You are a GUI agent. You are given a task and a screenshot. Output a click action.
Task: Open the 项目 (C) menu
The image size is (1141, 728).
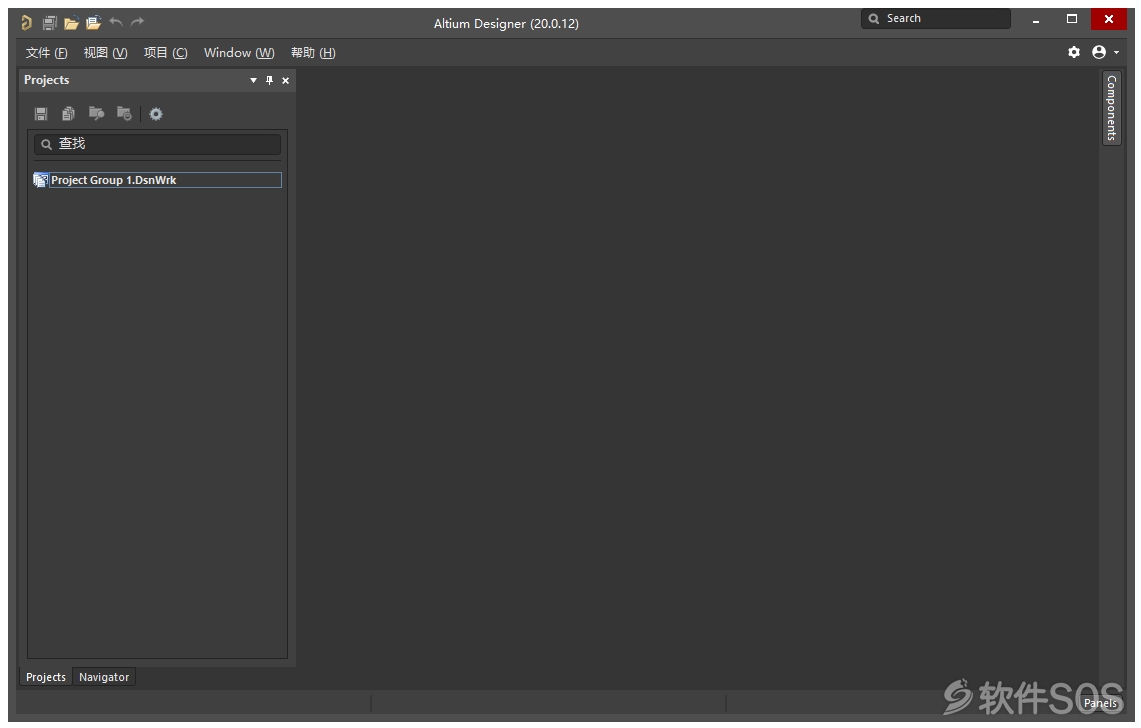(x=166, y=52)
